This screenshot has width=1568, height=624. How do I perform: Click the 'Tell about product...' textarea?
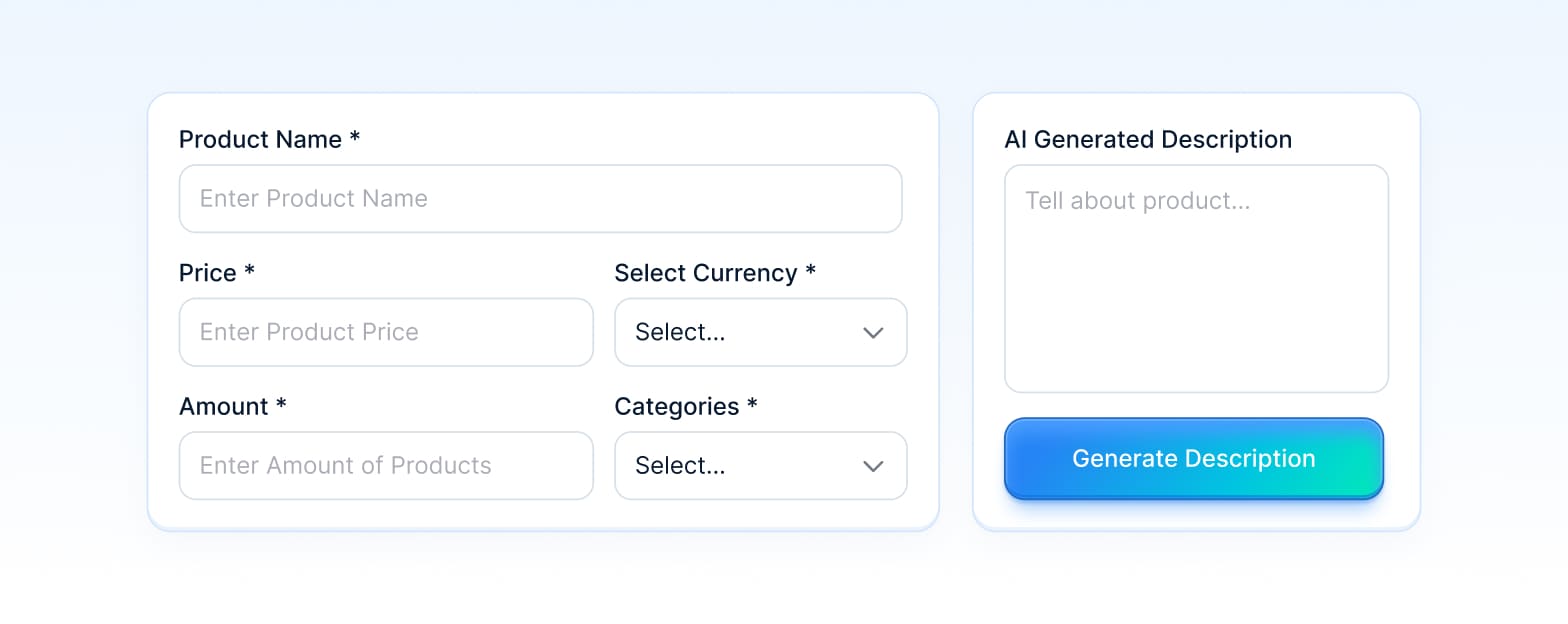(x=1195, y=280)
